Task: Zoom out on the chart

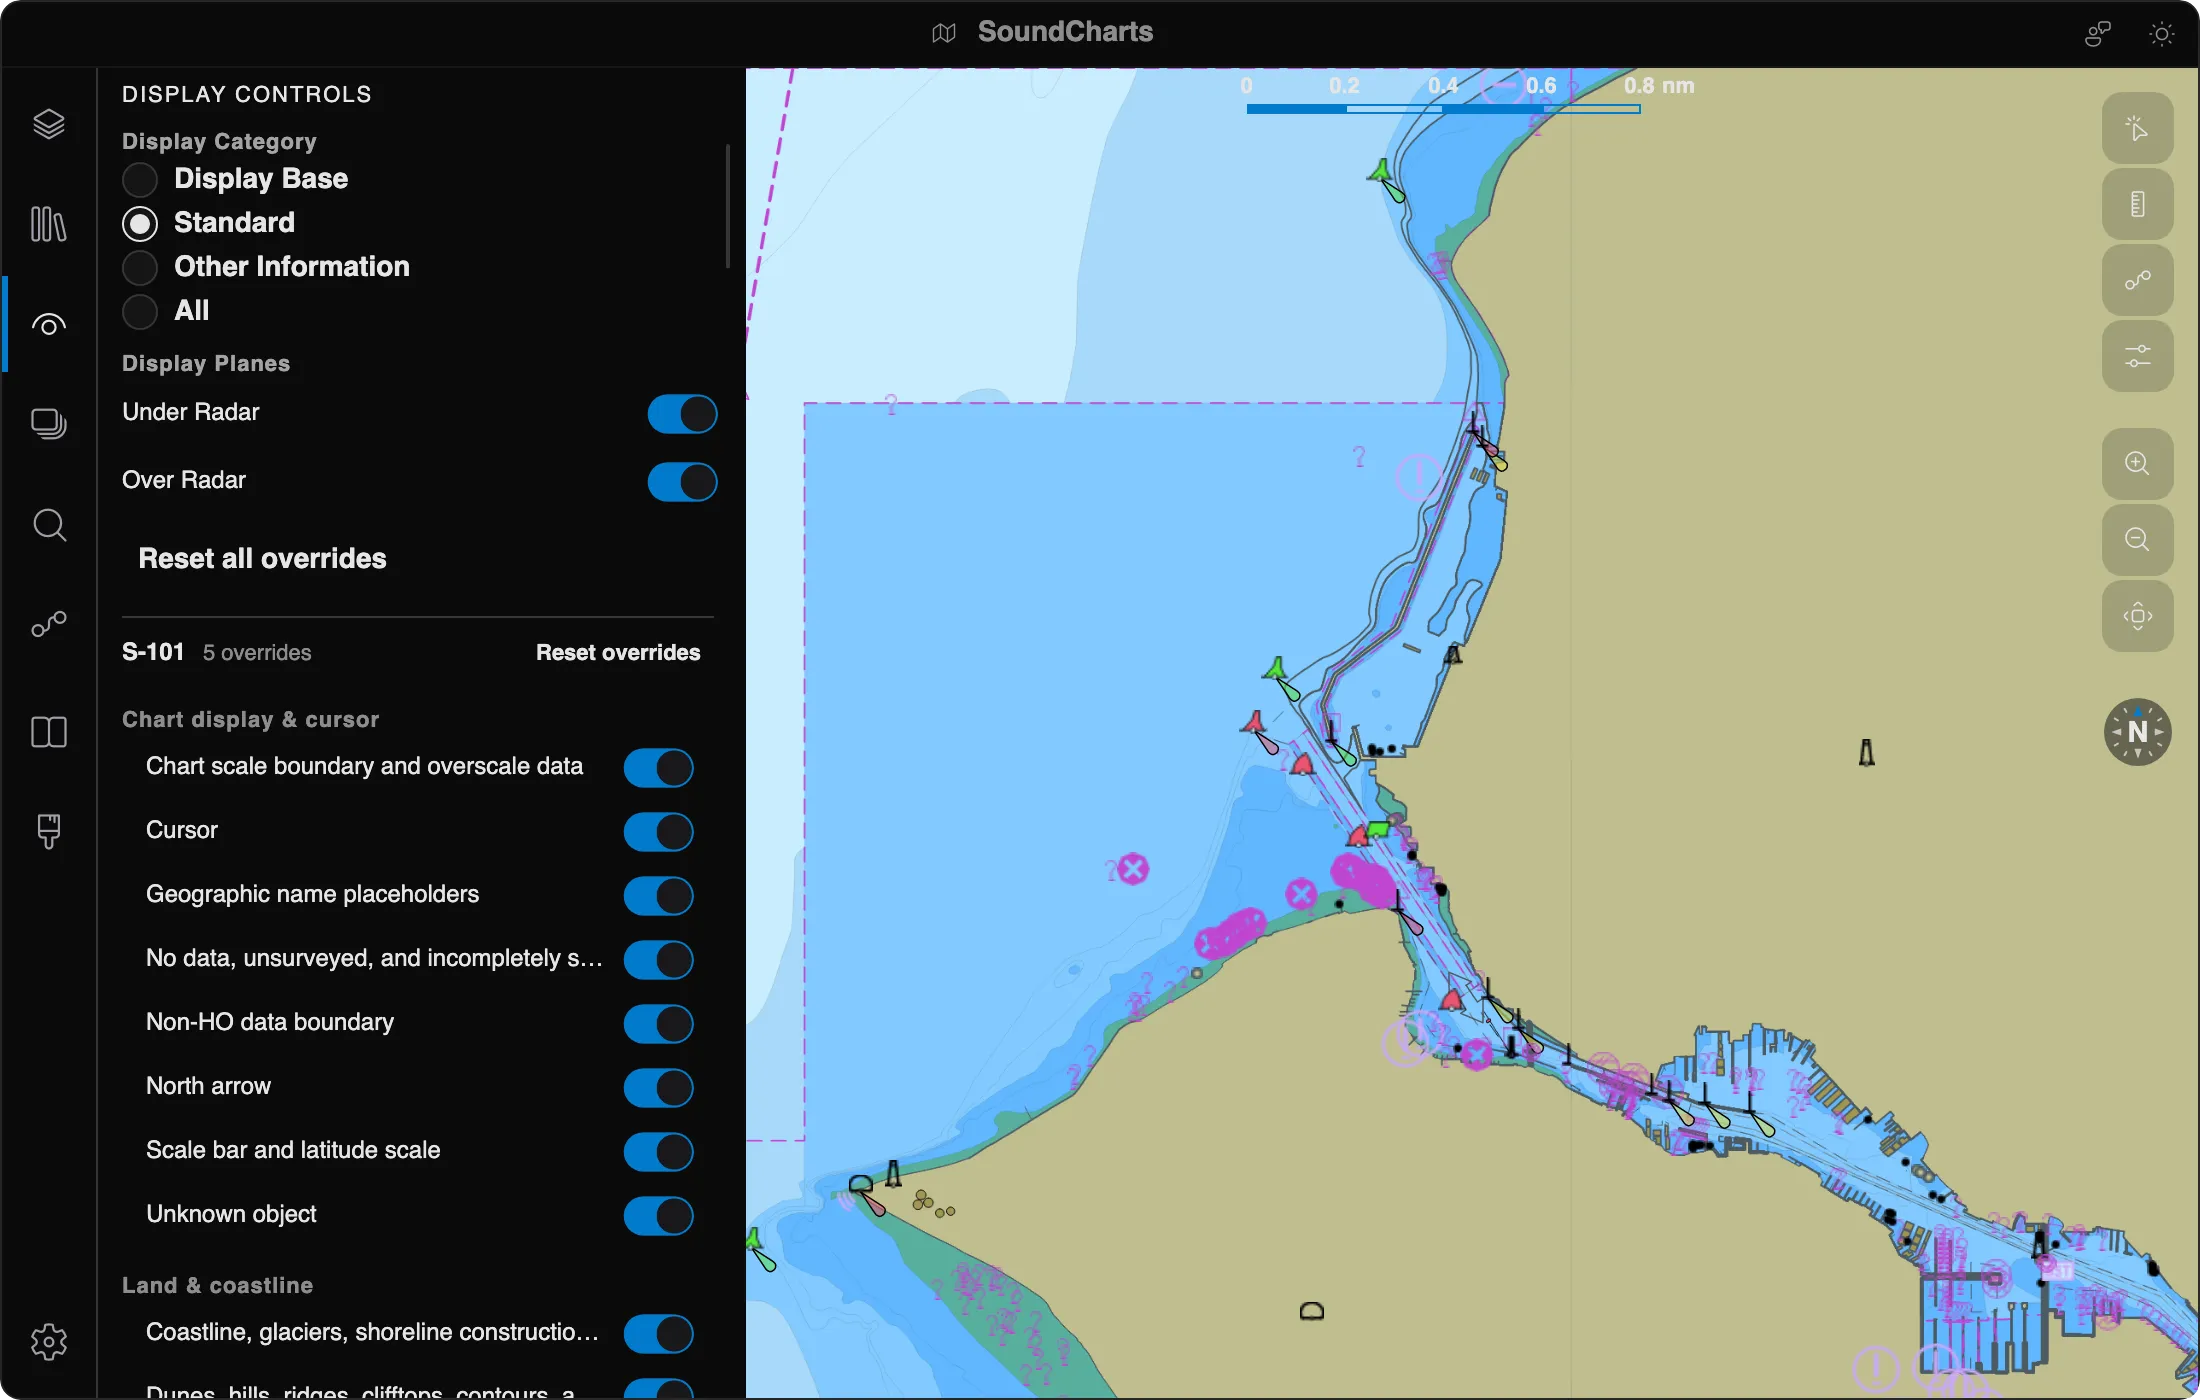Action: click(2137, 539)
